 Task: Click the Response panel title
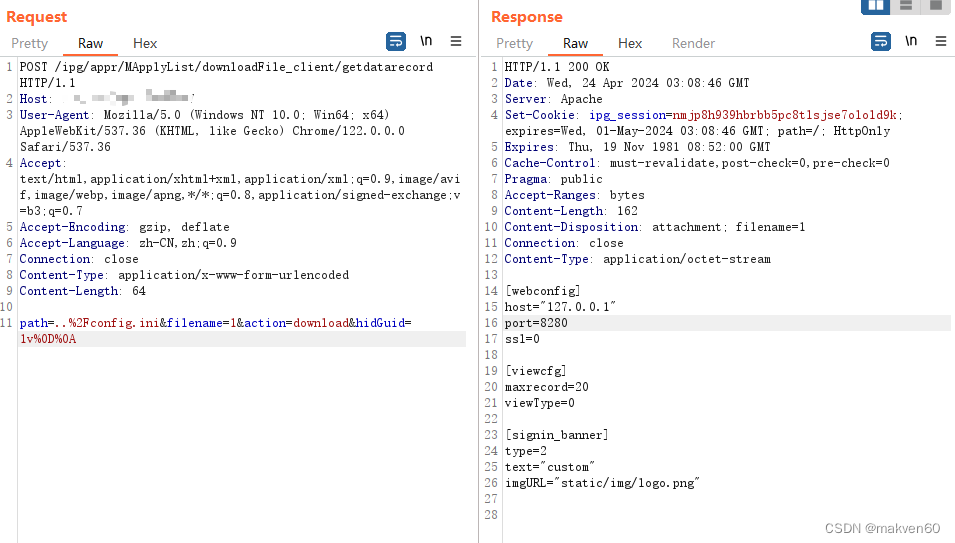coord(527,17)
